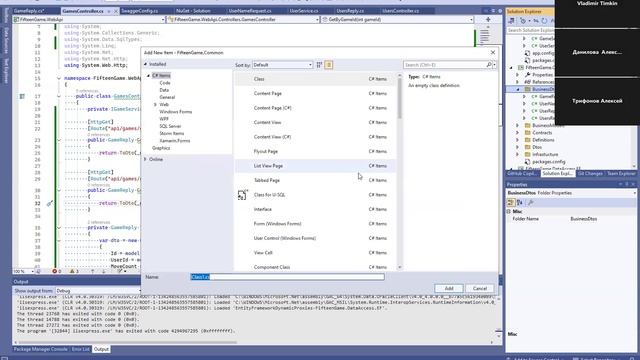This screenshot has width=640, height=360.
Task: Click the dialog Search (Ctrl+E) field
Action: [445, 65]
